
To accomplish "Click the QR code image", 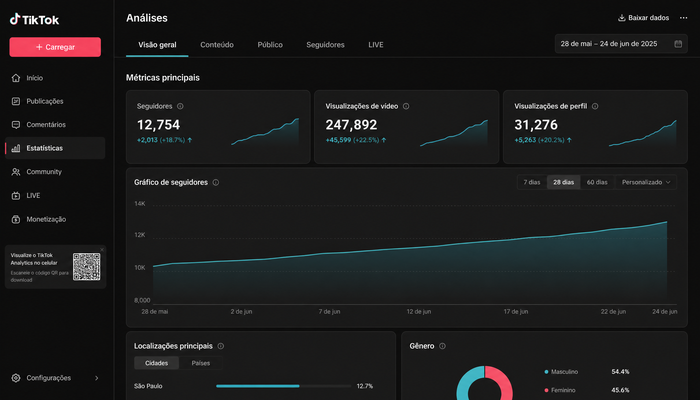I will tap(87, 267).
